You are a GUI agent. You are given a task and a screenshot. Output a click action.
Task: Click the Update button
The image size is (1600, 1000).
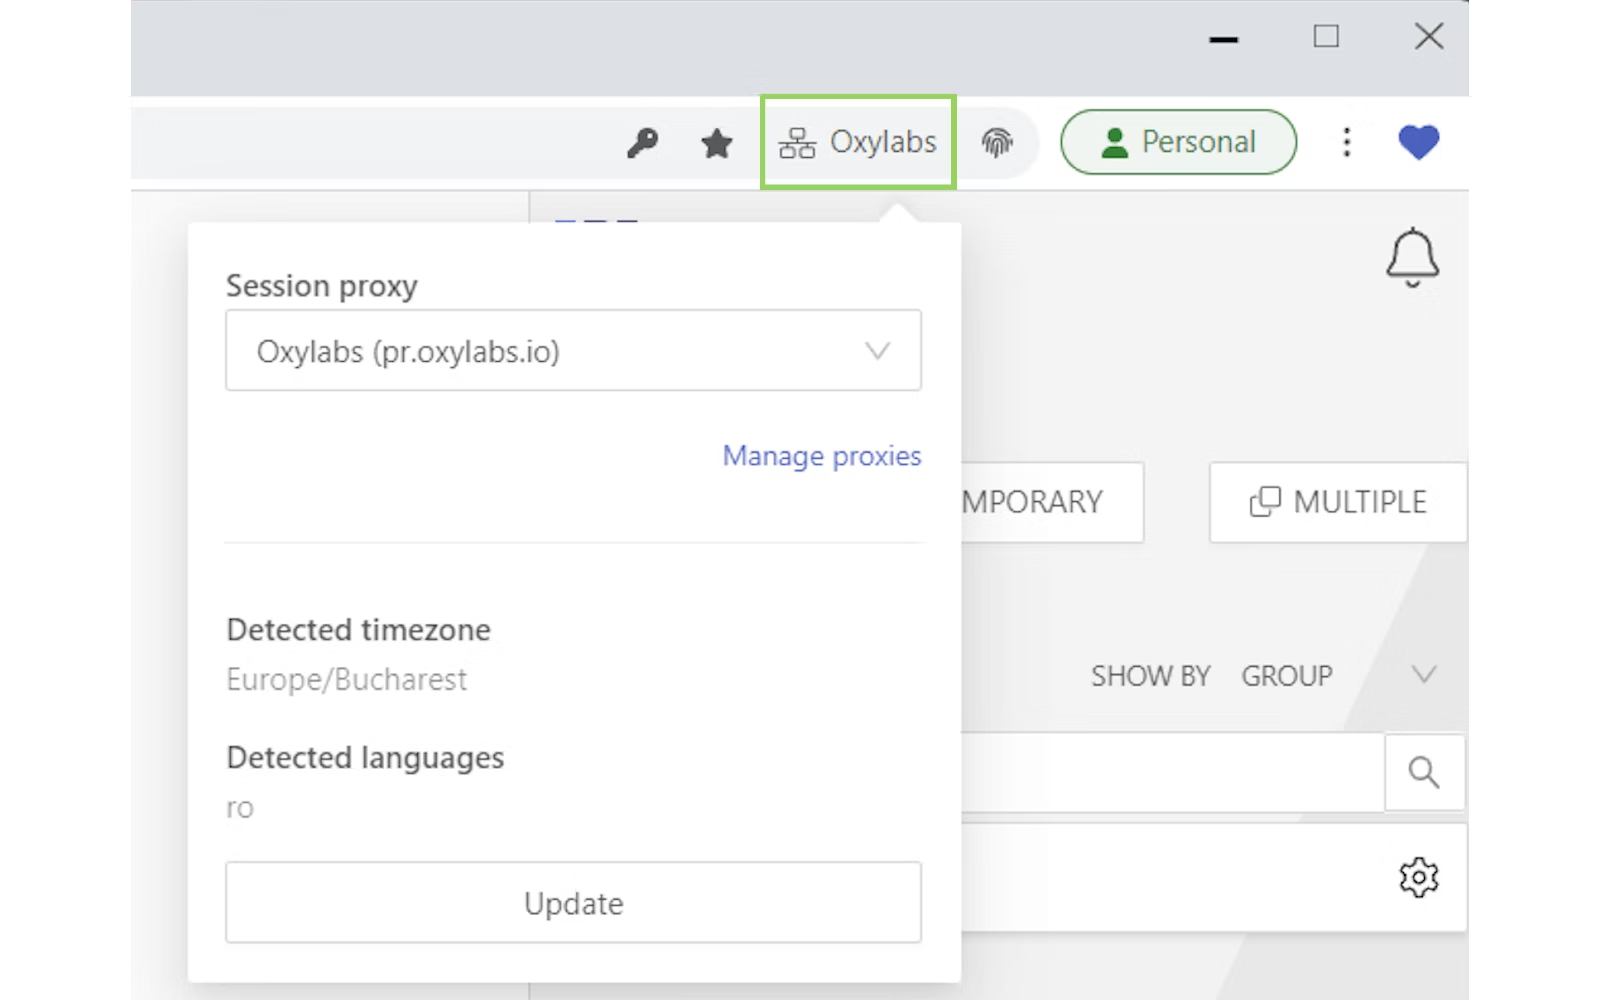573,902
